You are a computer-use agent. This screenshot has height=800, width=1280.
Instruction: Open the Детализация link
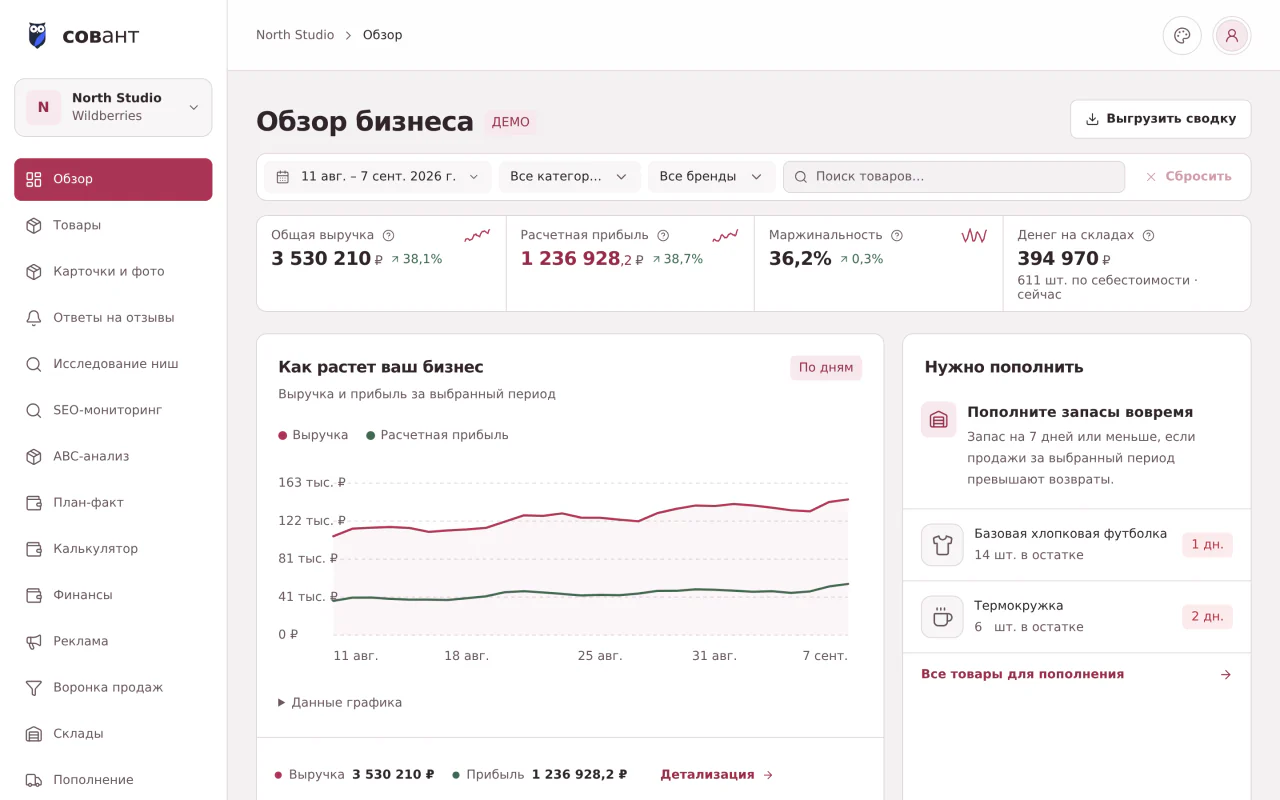click(717, 774)
